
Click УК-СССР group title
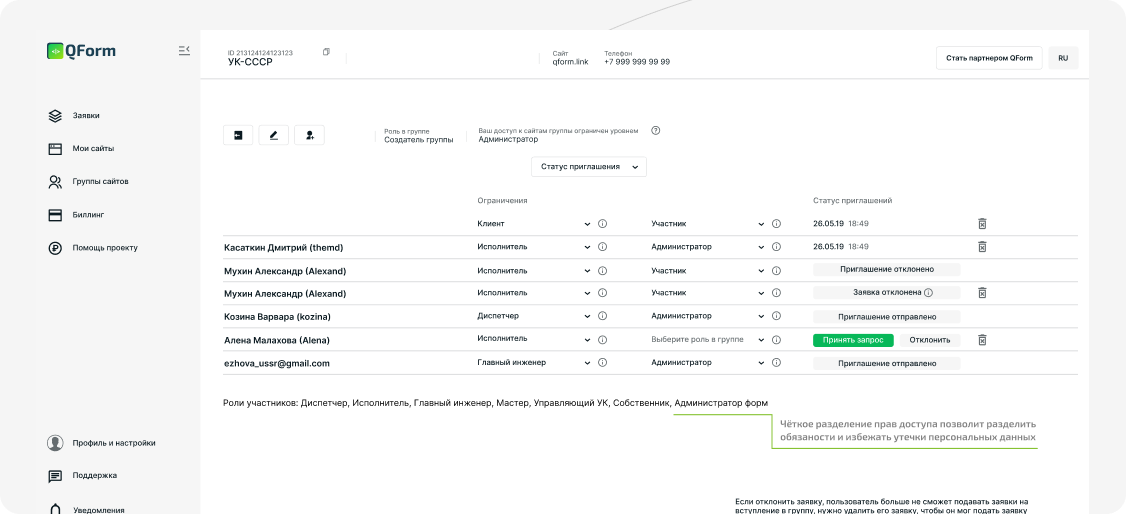click(x=250, y=62)
